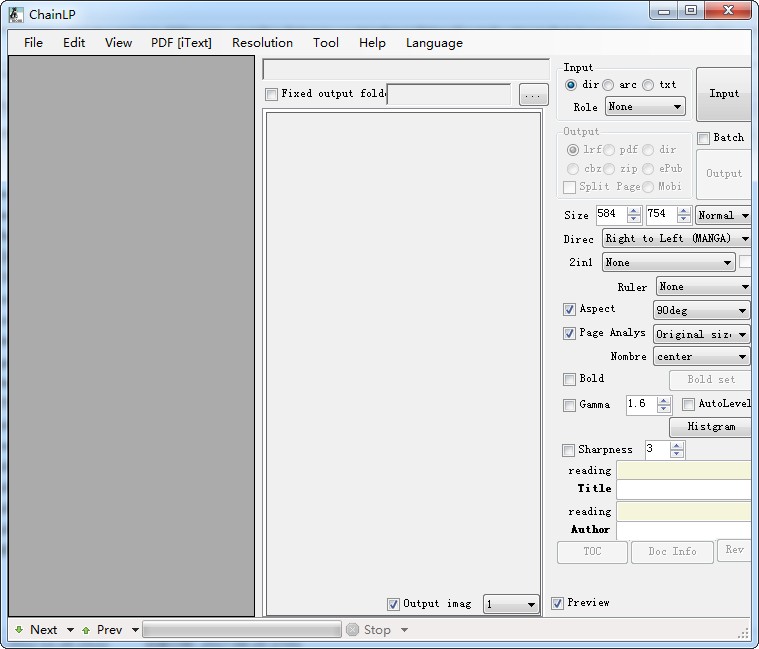Open dropdown arrow beside Stop button
This screenshot has width=759, height=649.
click(405, 630)
